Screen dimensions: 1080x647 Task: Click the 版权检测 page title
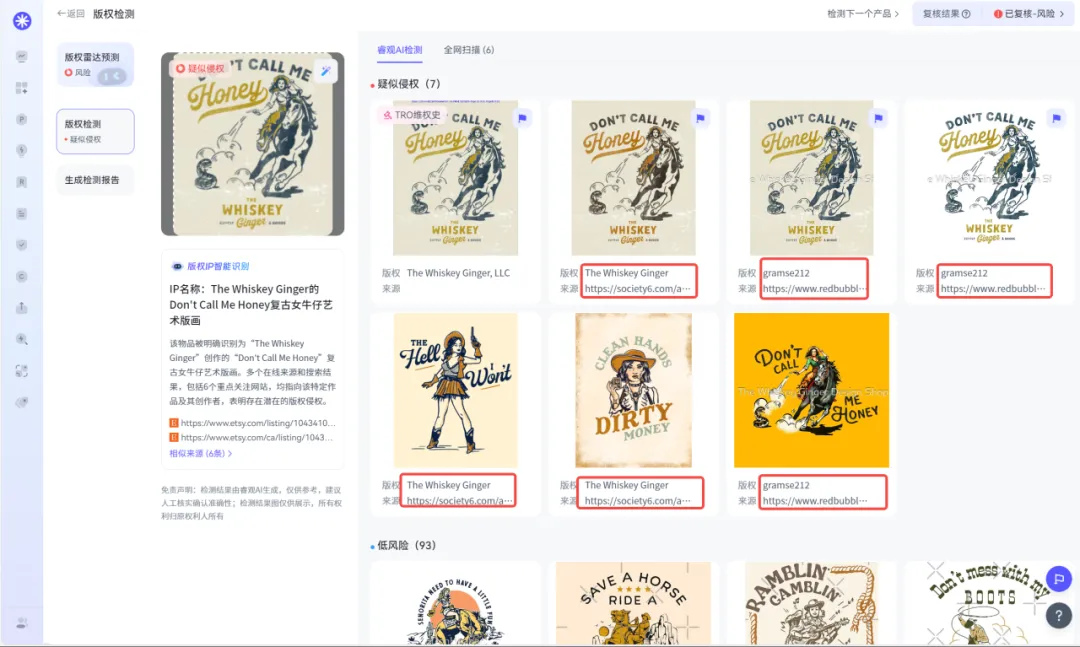(x=114, y=14)
